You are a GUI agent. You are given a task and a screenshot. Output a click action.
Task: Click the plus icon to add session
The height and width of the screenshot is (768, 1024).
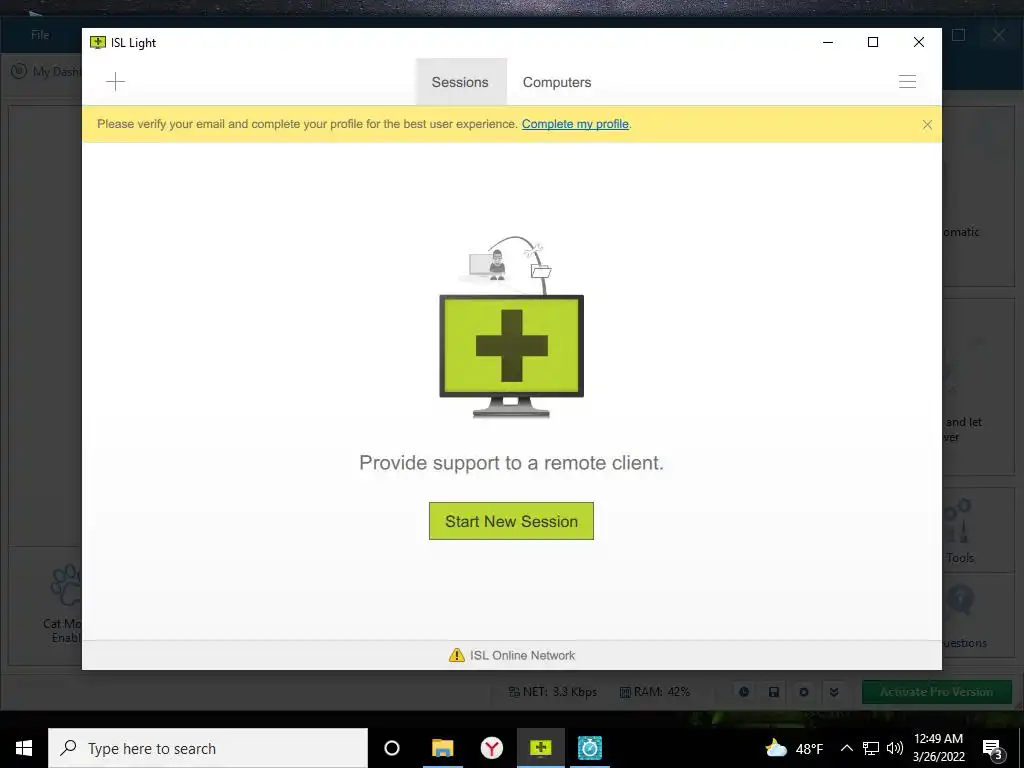click(116, 82)
